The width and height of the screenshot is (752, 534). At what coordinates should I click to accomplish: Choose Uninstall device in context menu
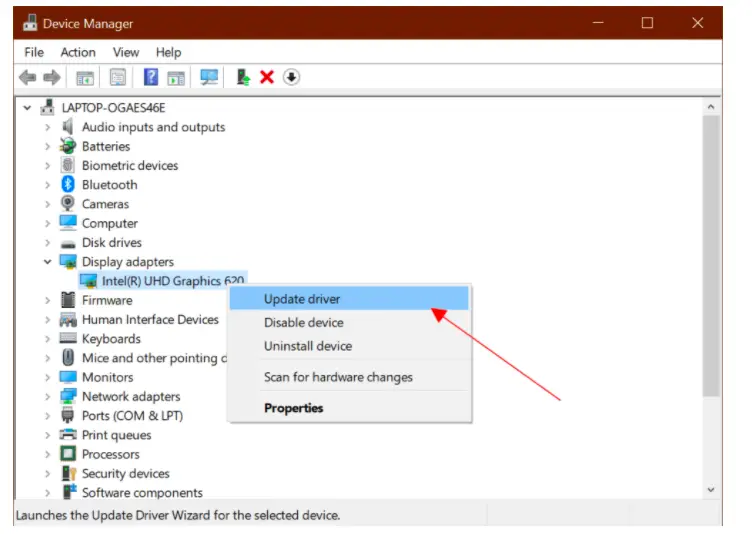click(x=349, y=346)
